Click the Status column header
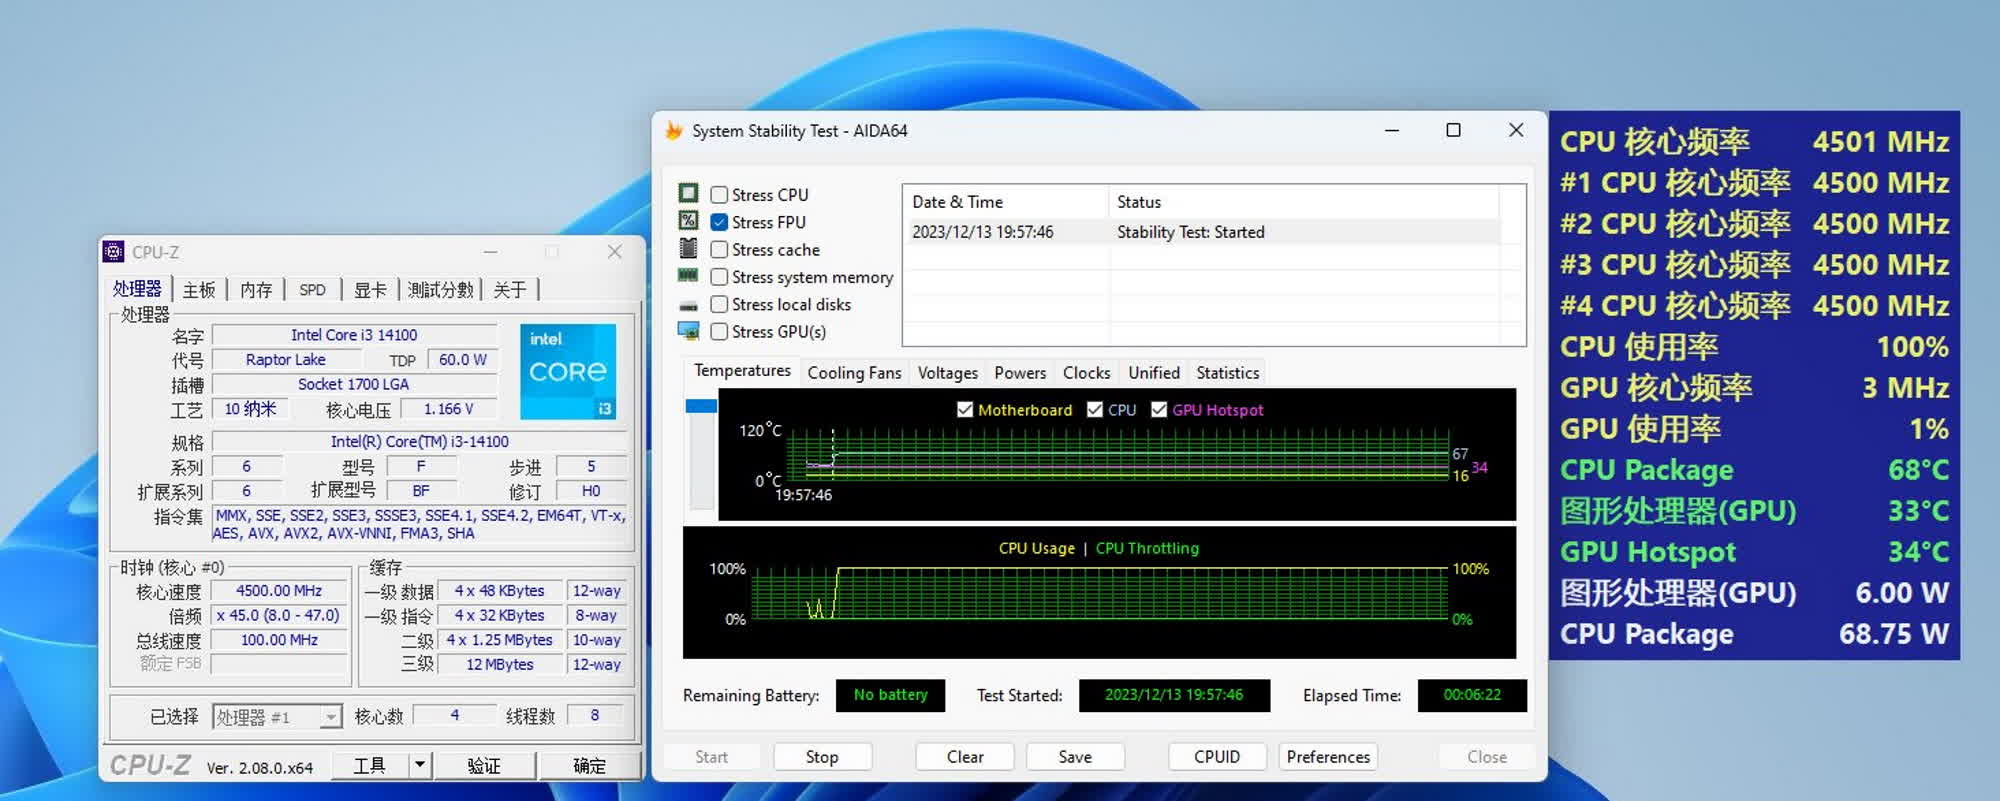 pyautogui.click(x=1303, y=202)
